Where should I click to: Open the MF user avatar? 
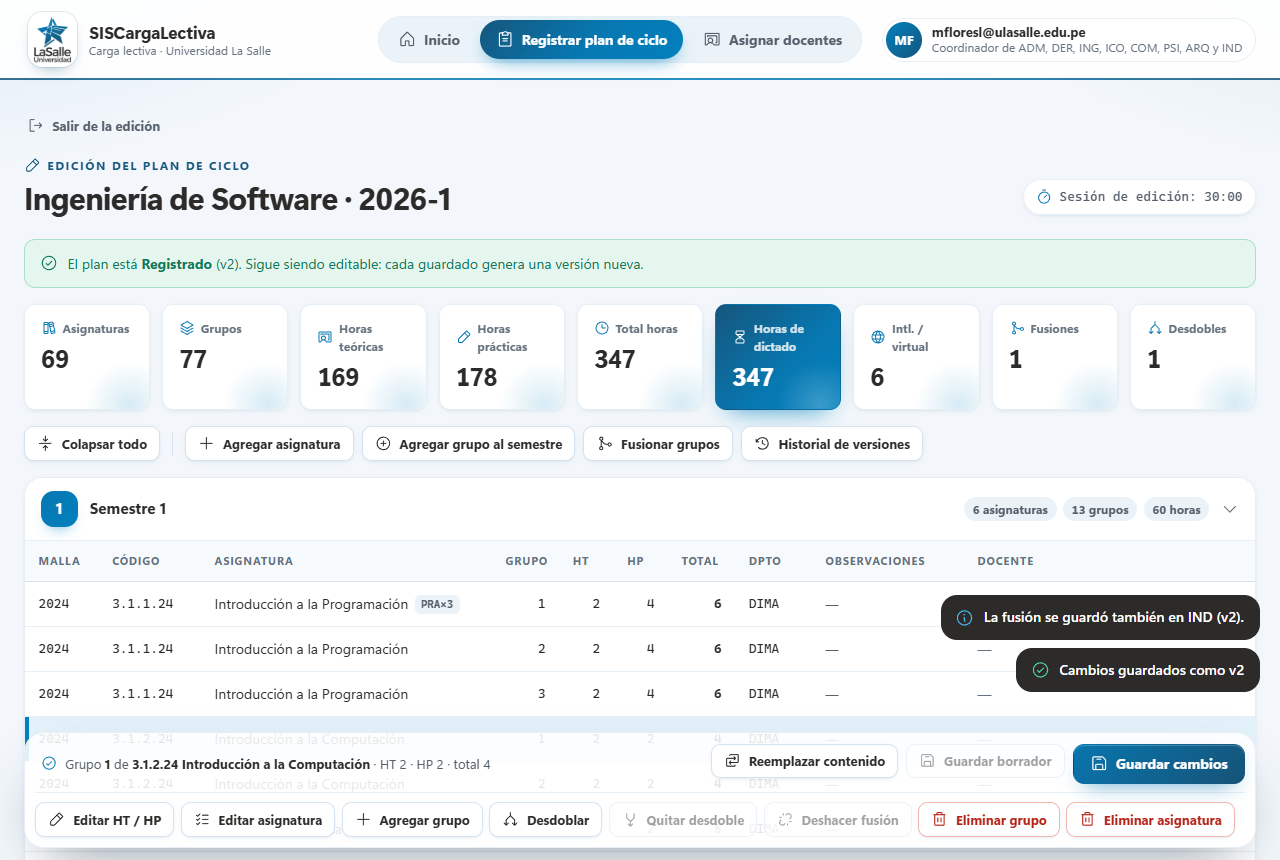(904, 40)
